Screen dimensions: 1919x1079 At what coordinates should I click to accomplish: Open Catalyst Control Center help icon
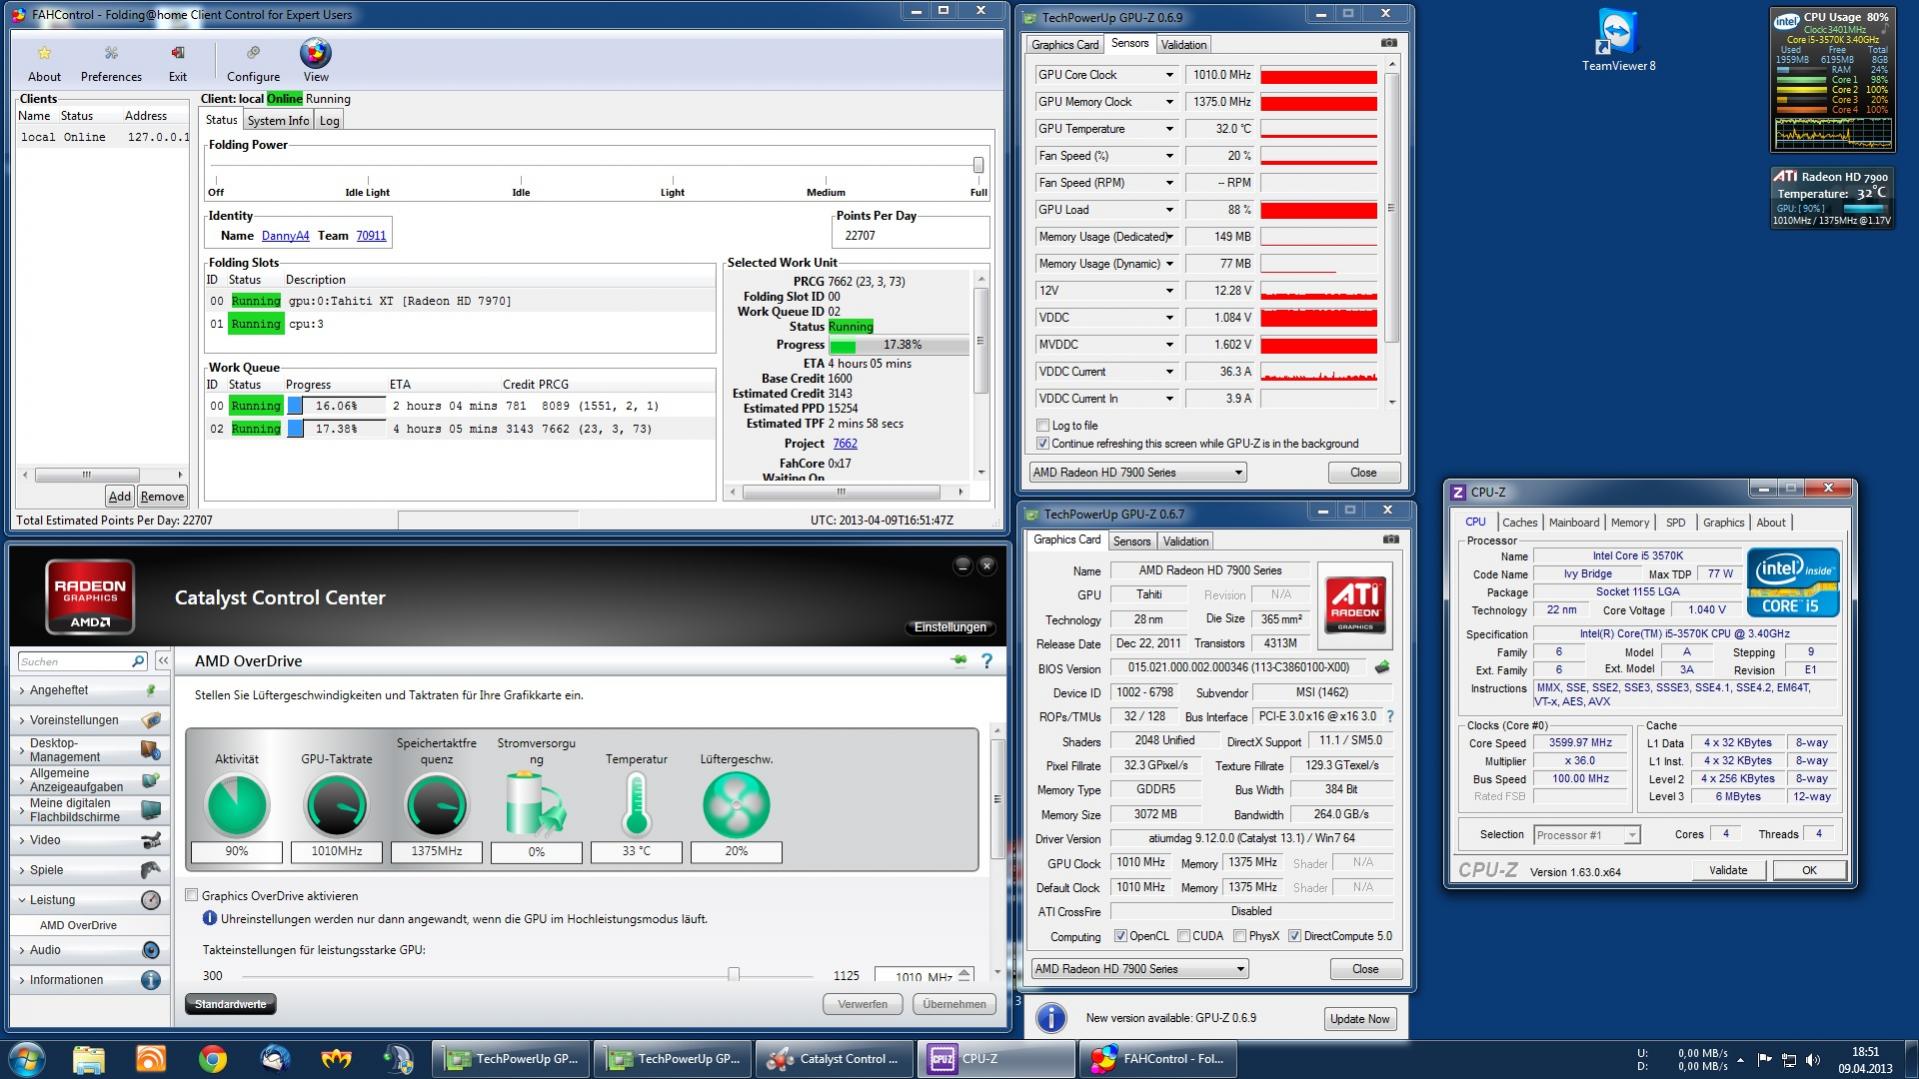[987, 660]
